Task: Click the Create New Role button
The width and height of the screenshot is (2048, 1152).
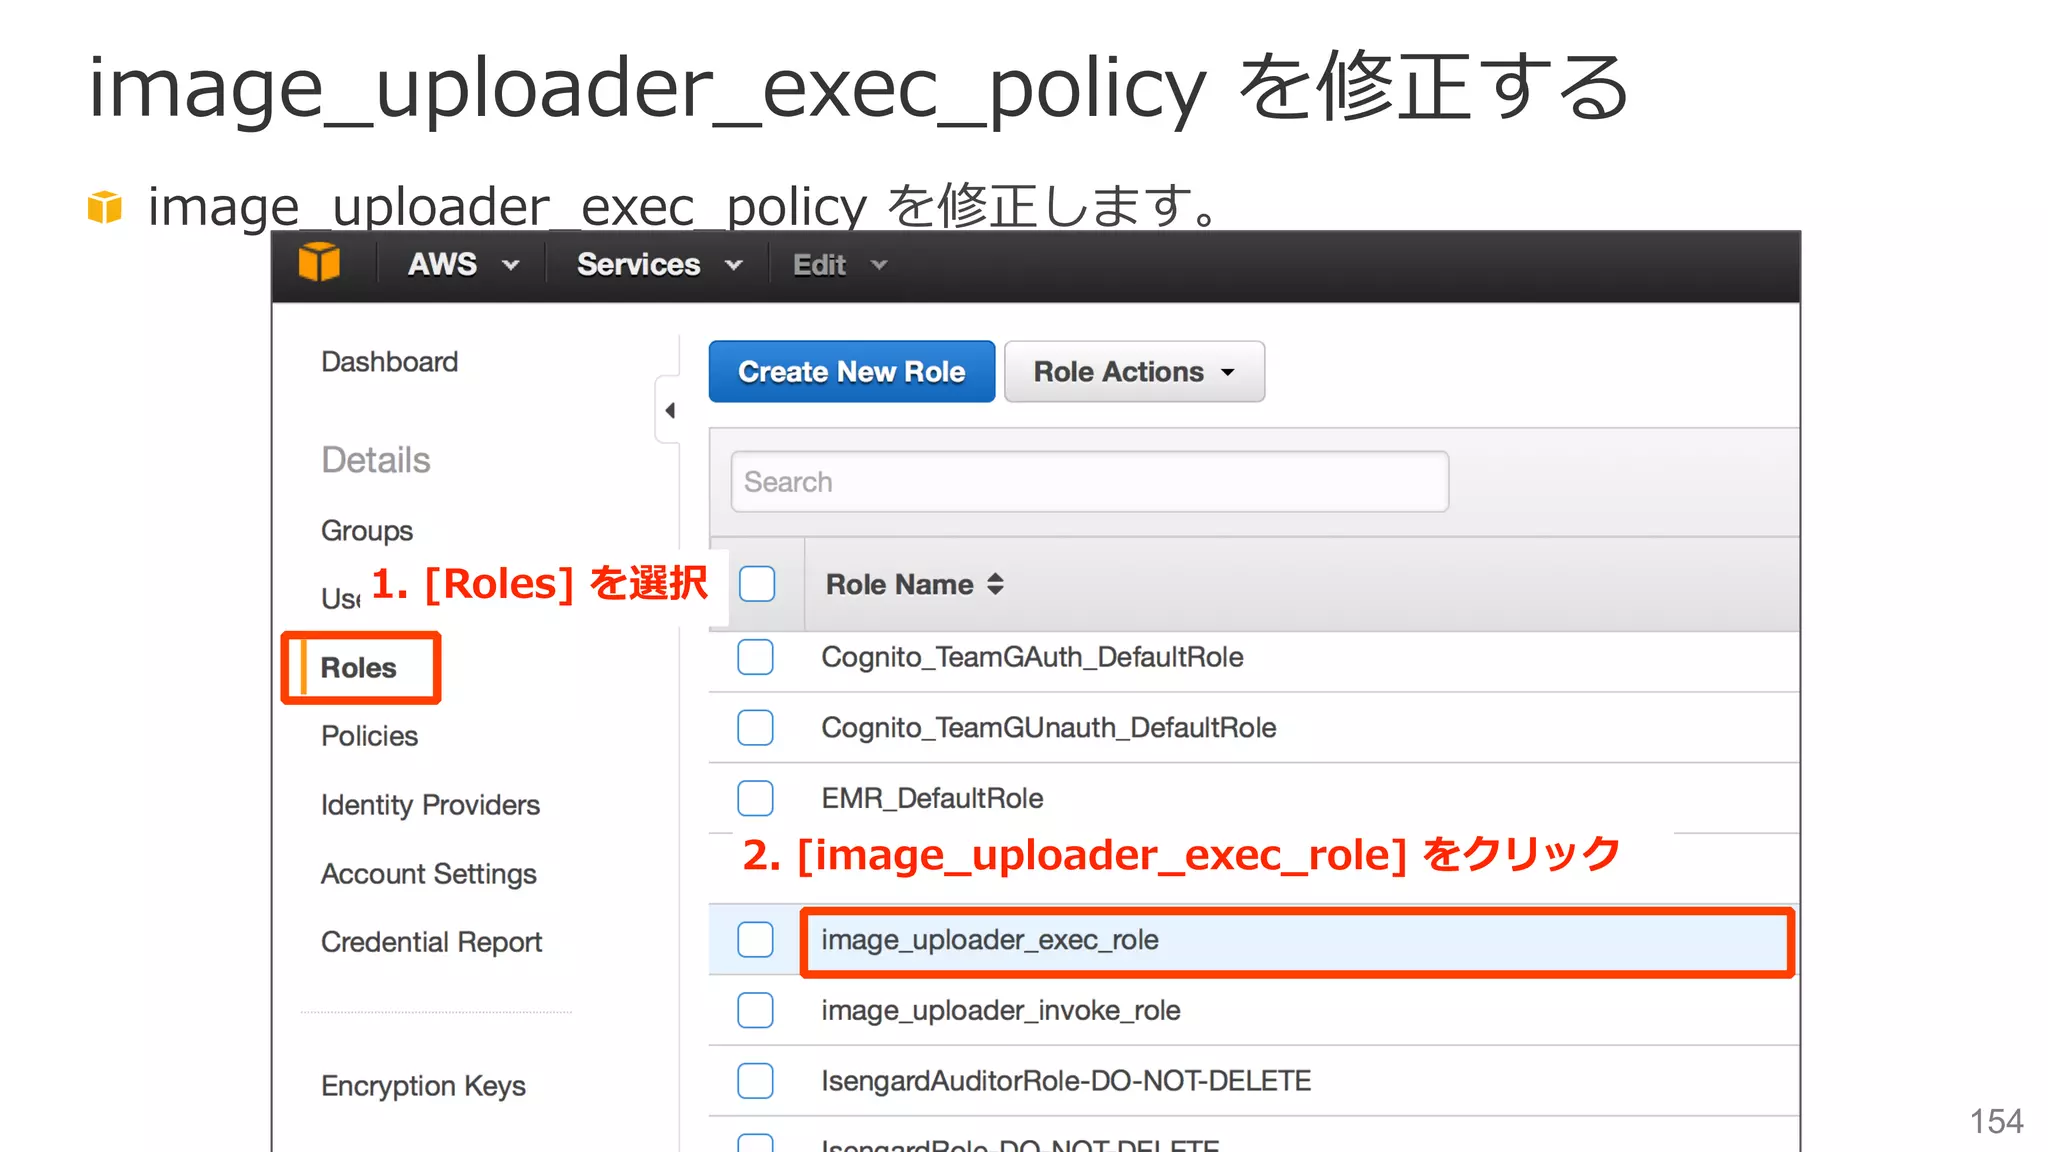Action: pyautogui.click(x=852, y=372)
